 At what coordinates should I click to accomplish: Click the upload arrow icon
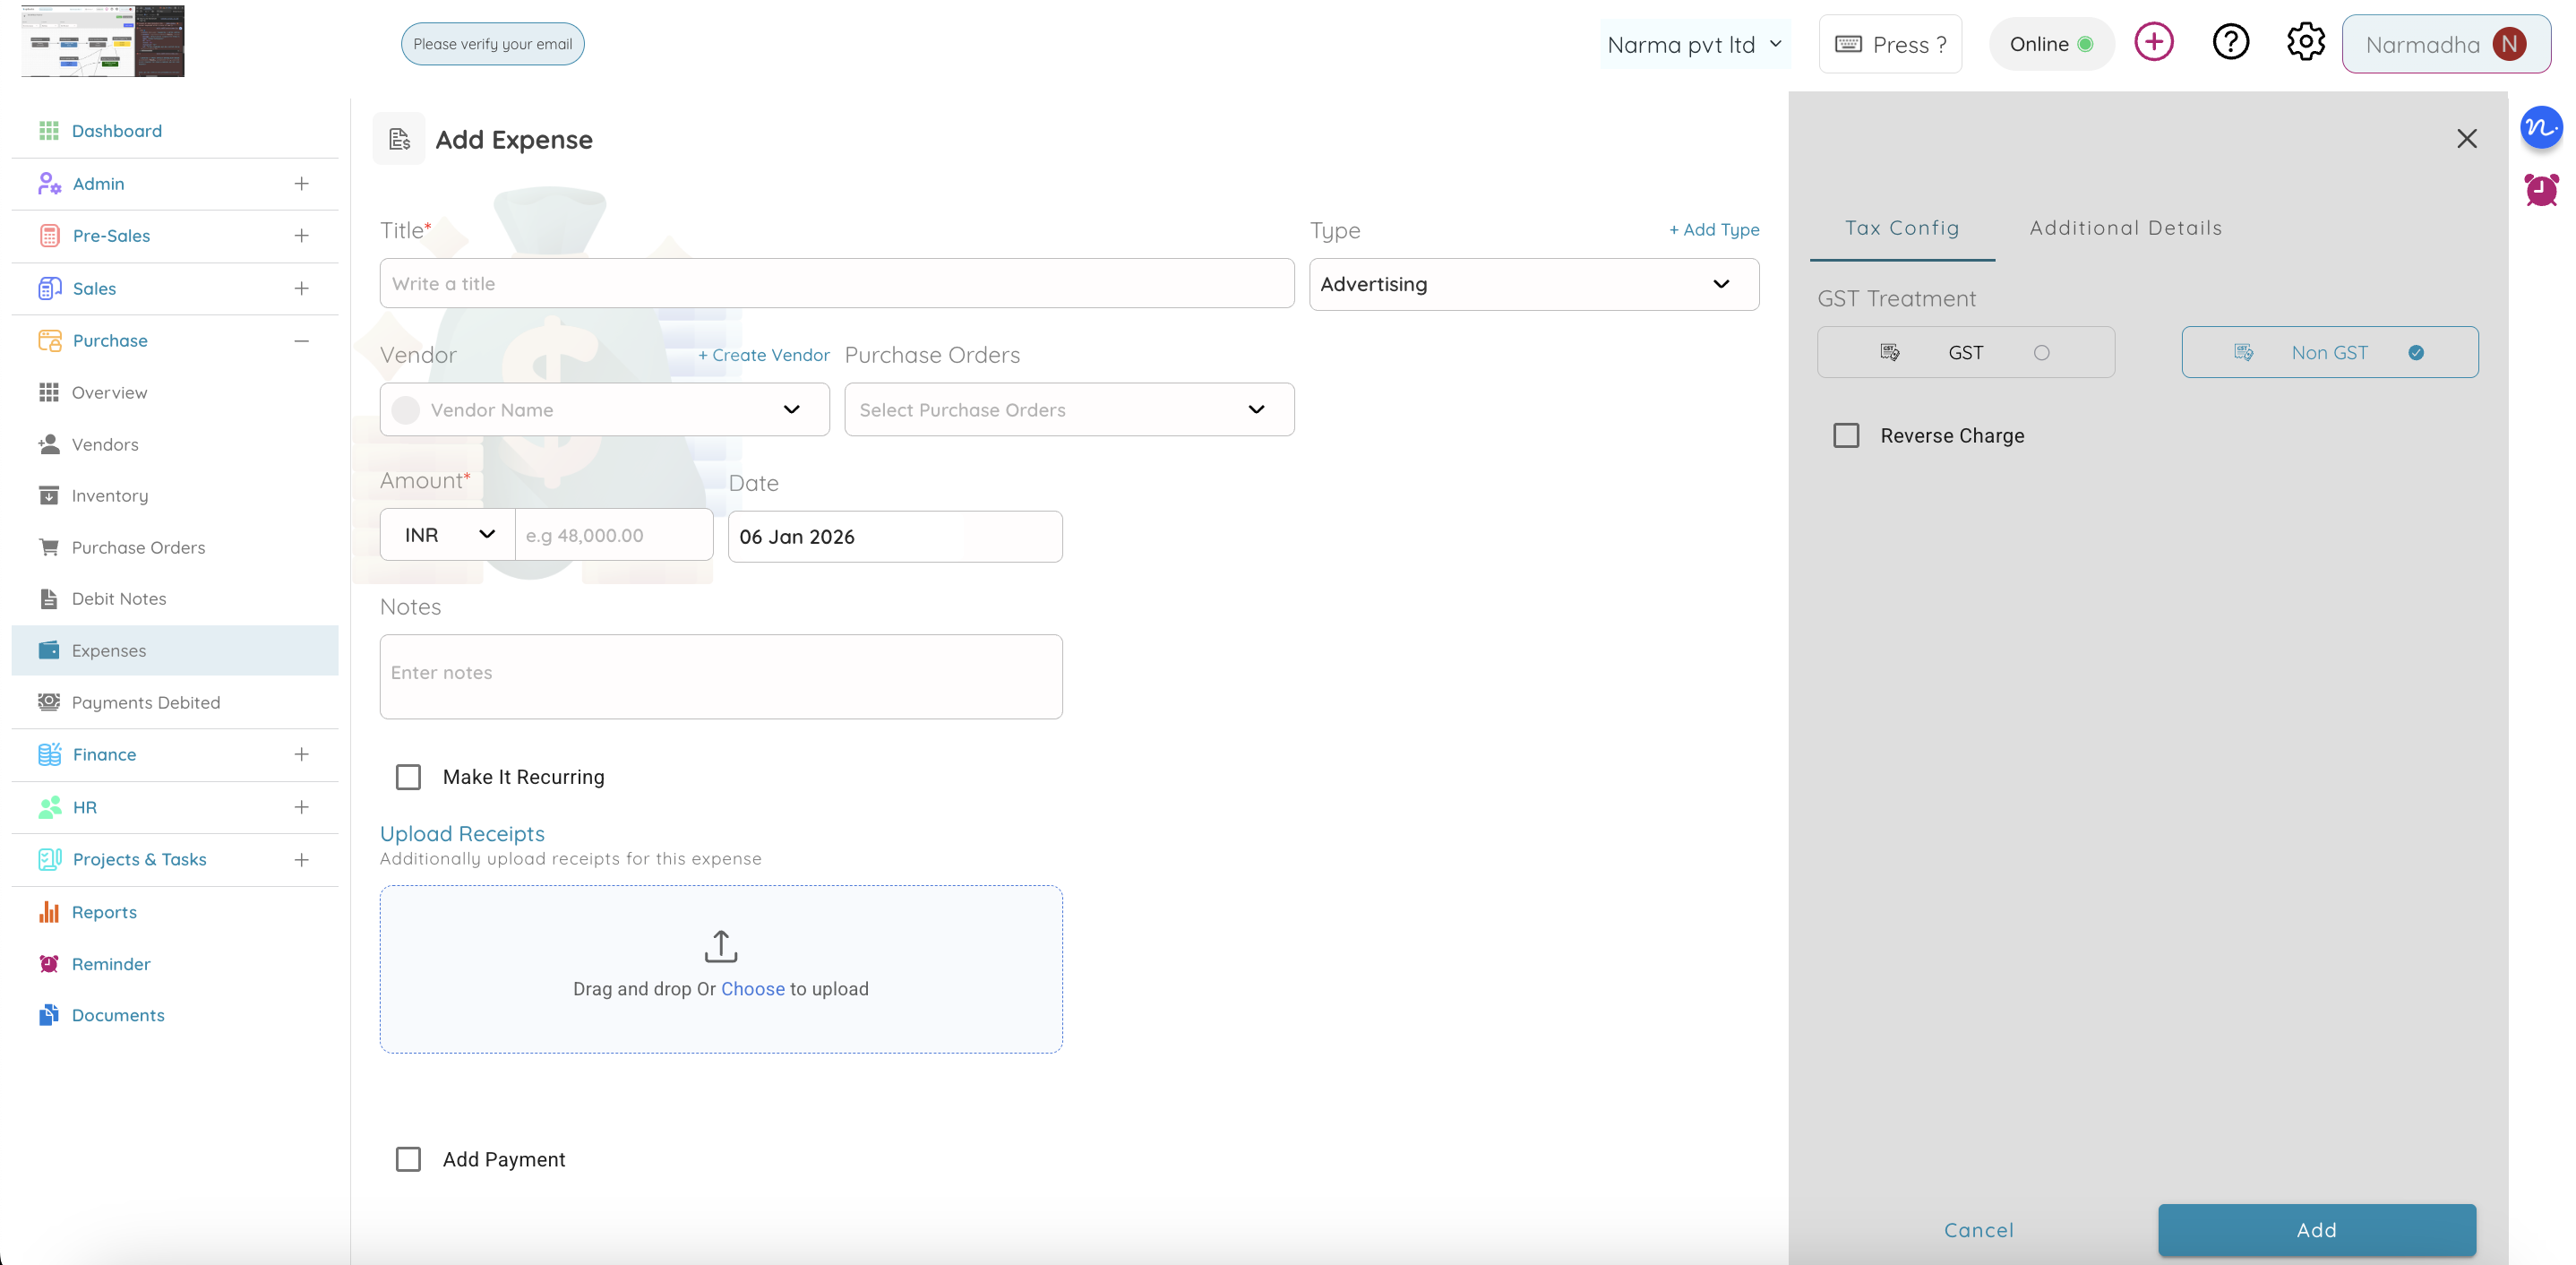tap(720, 945)
